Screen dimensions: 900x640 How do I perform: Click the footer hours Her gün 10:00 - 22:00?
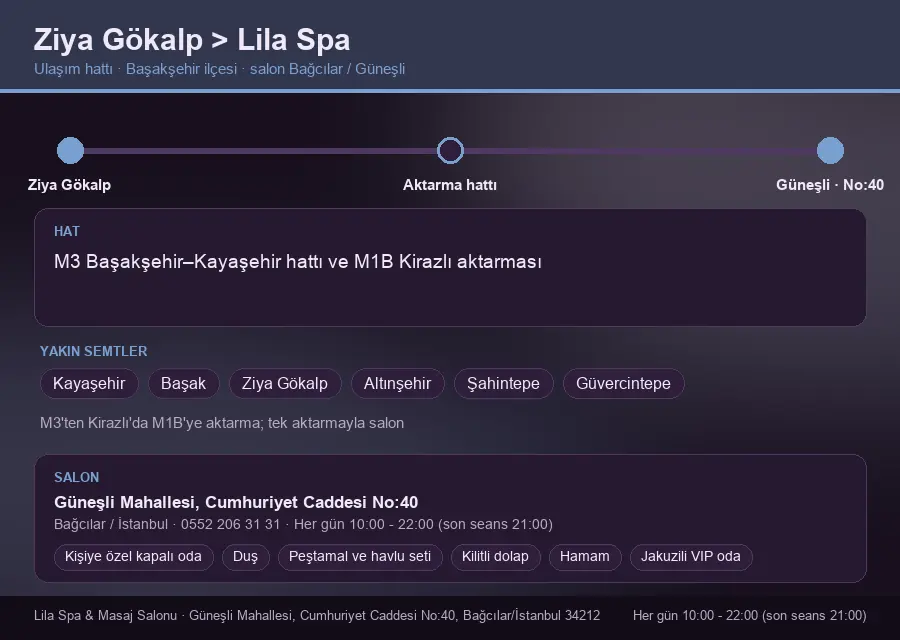point(750,615)
